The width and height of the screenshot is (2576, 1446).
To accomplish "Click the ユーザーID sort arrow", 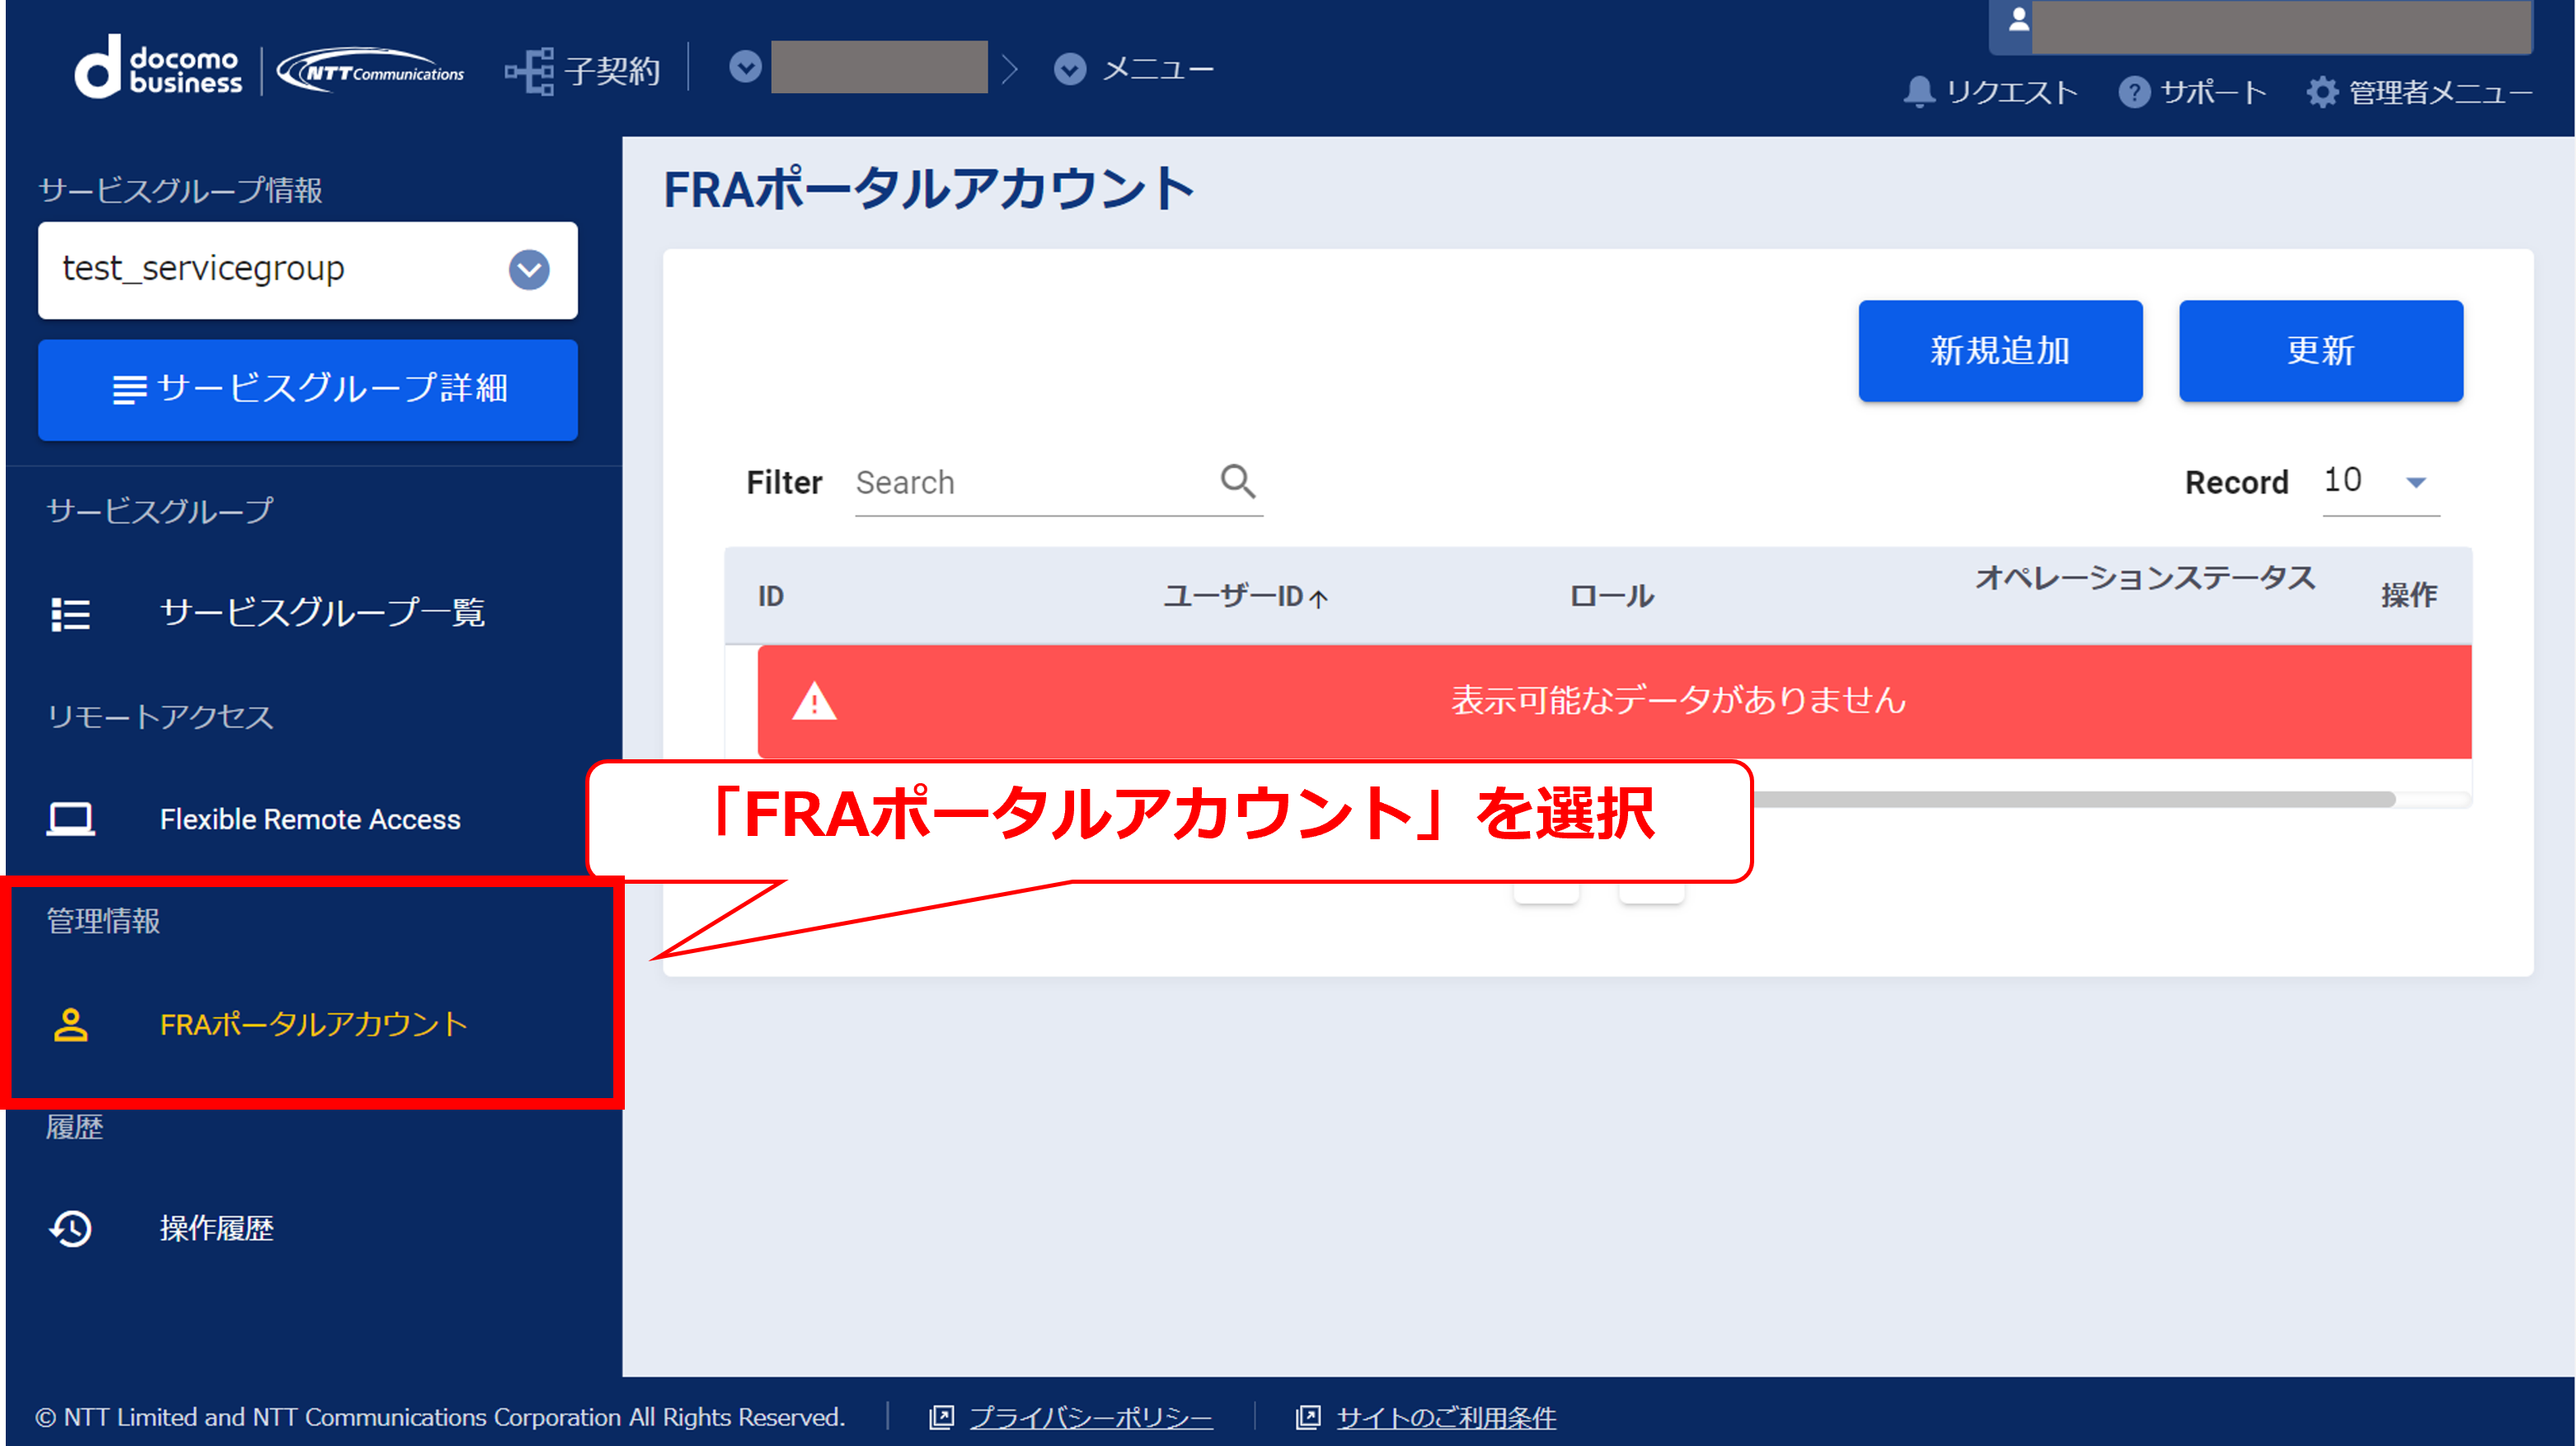I will pos(1319,598).
